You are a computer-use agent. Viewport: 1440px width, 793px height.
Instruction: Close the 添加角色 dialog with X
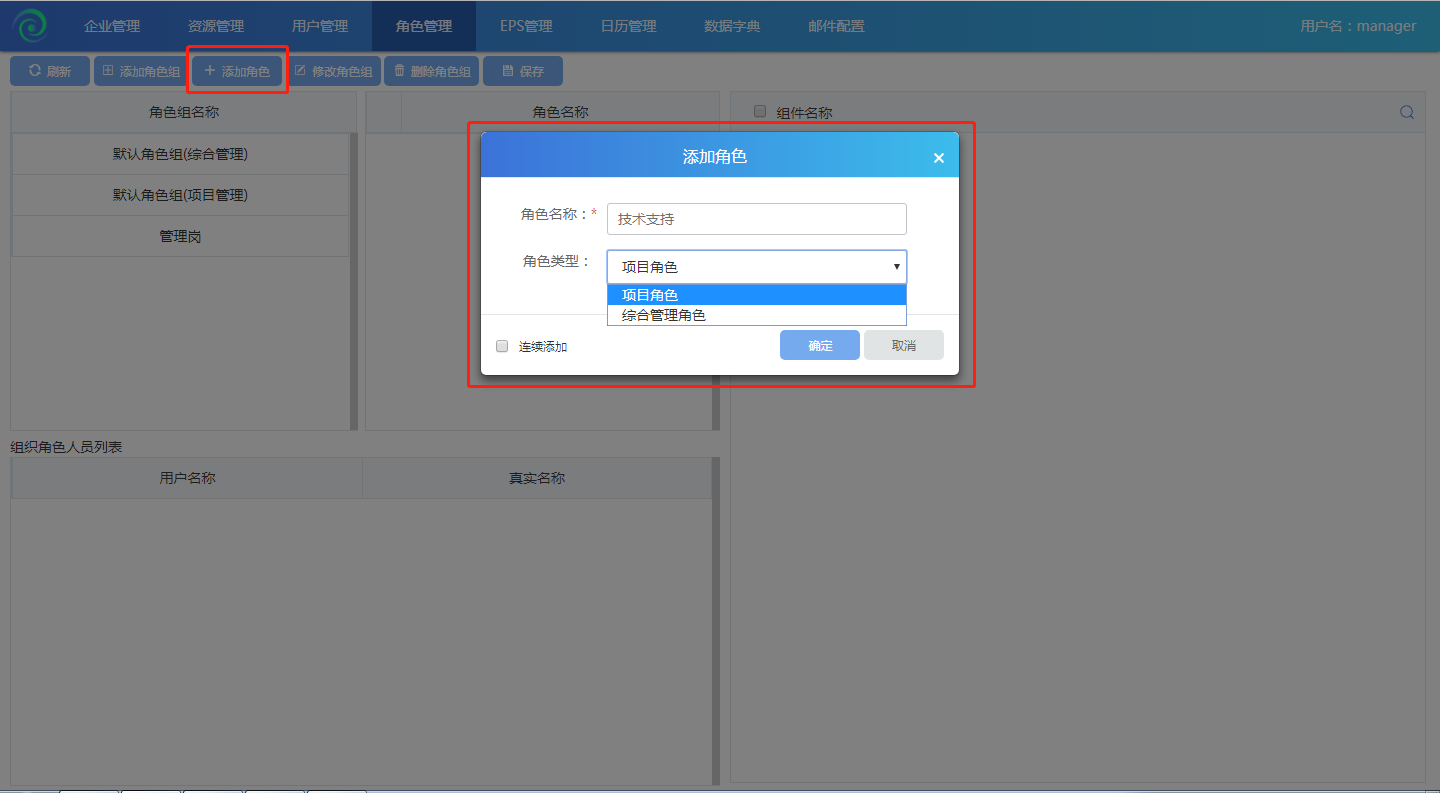pos(938,158)
